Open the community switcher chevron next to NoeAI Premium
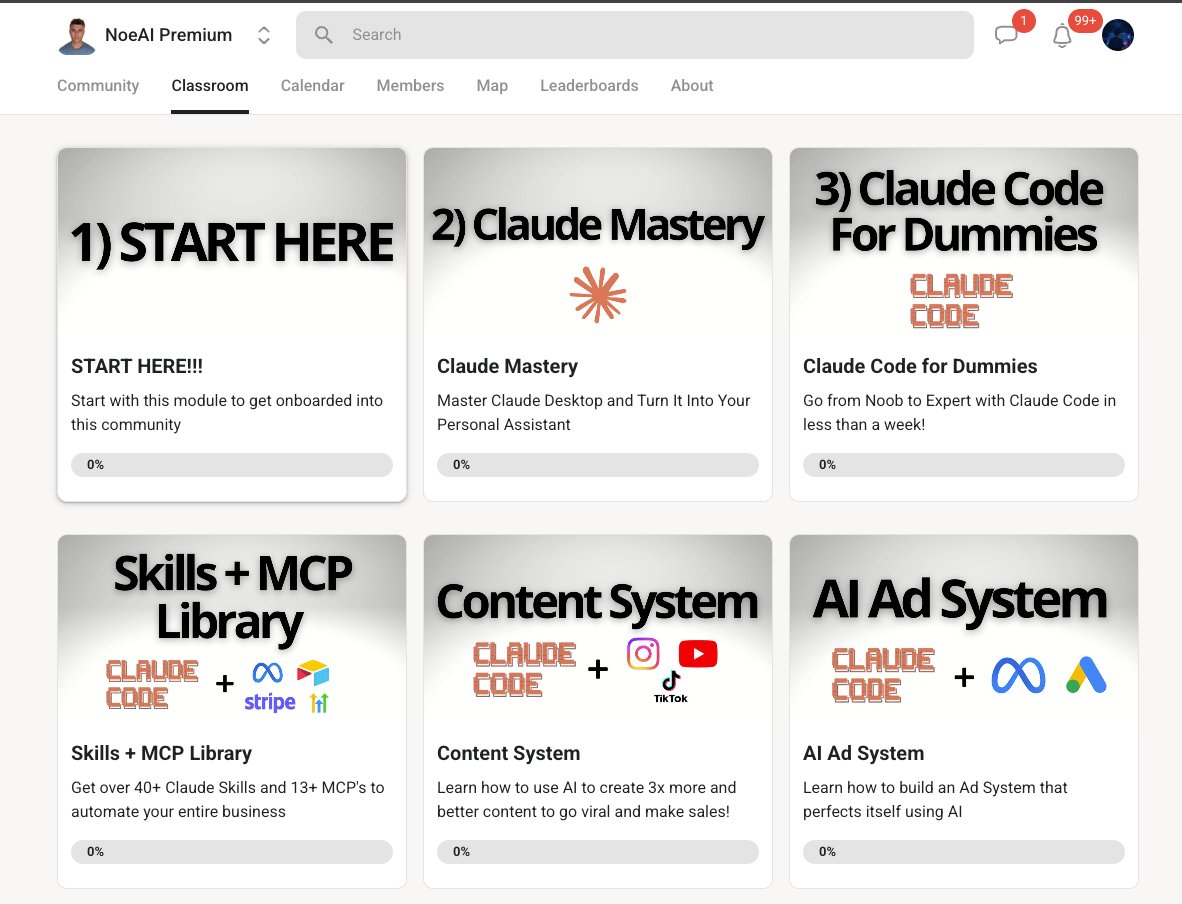The width and height of the screenshot is (1182, 904). click(263, 34)
